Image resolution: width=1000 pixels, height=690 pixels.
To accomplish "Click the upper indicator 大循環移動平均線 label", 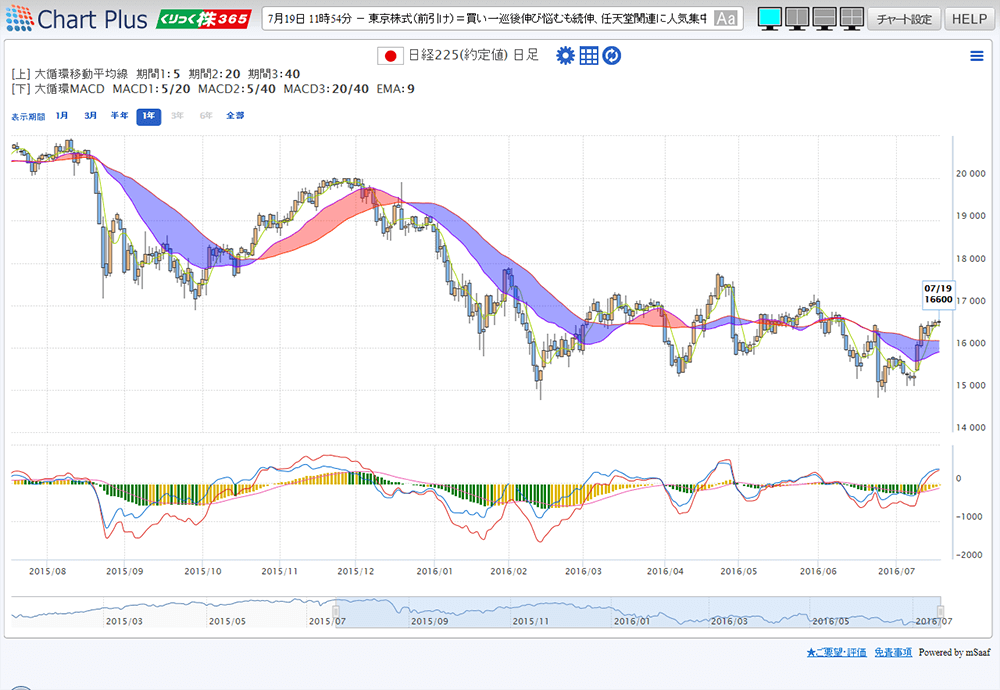I will pos(80,74).
